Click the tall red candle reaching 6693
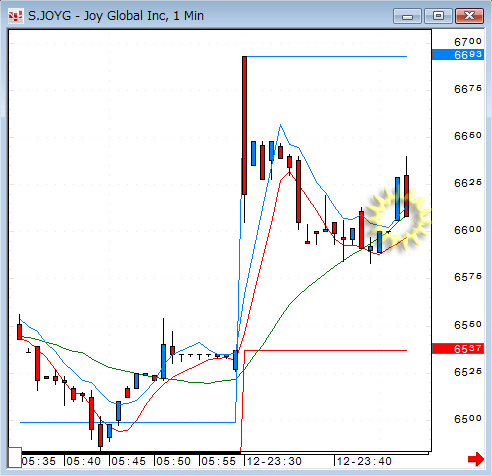This screenshot has width=492, height=476. click(244, 125)
